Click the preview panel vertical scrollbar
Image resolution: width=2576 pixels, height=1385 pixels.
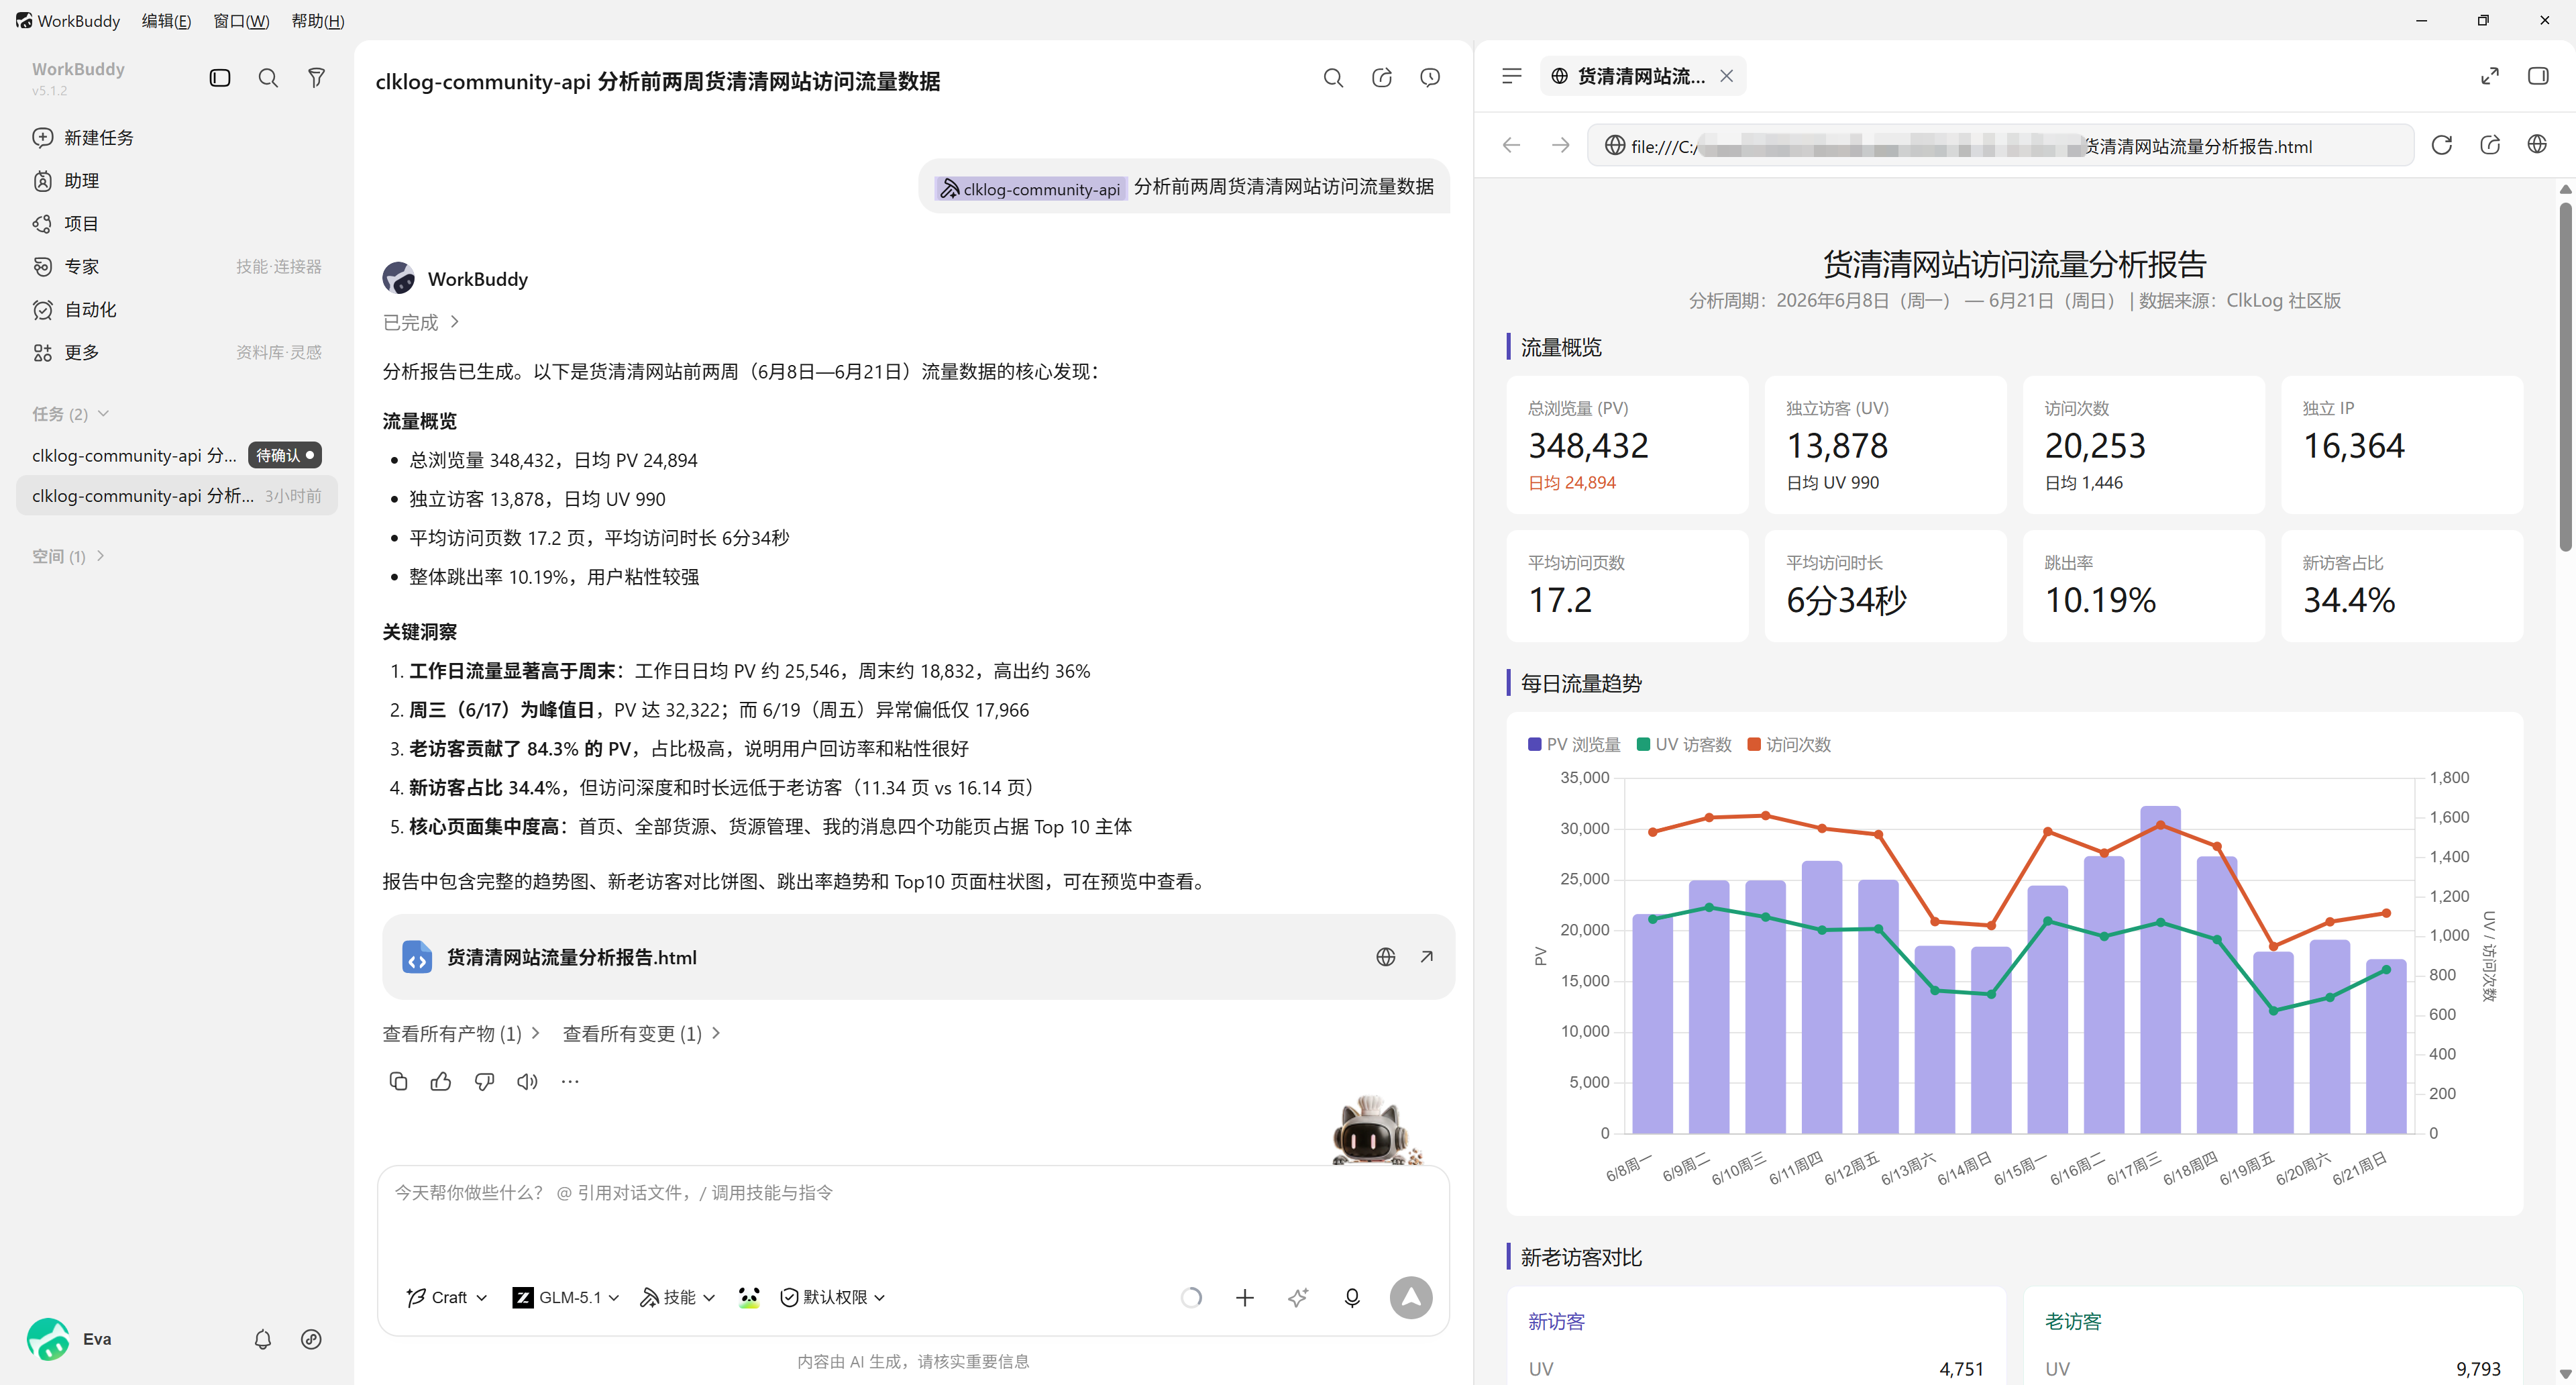point(2566,376)
